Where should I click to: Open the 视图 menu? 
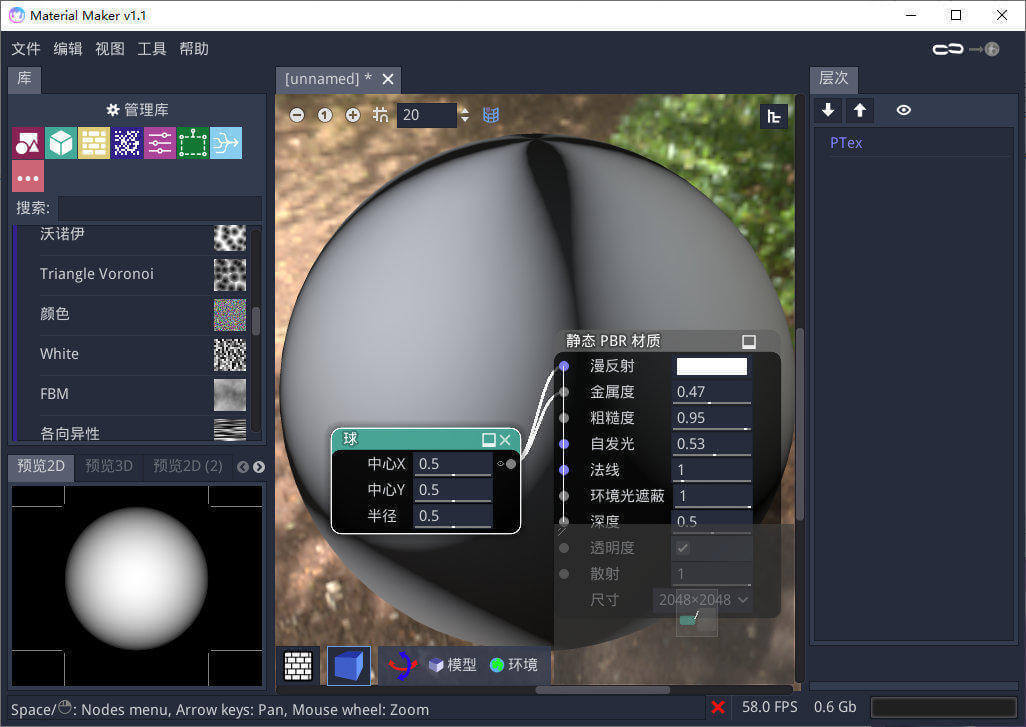(110, 49)
